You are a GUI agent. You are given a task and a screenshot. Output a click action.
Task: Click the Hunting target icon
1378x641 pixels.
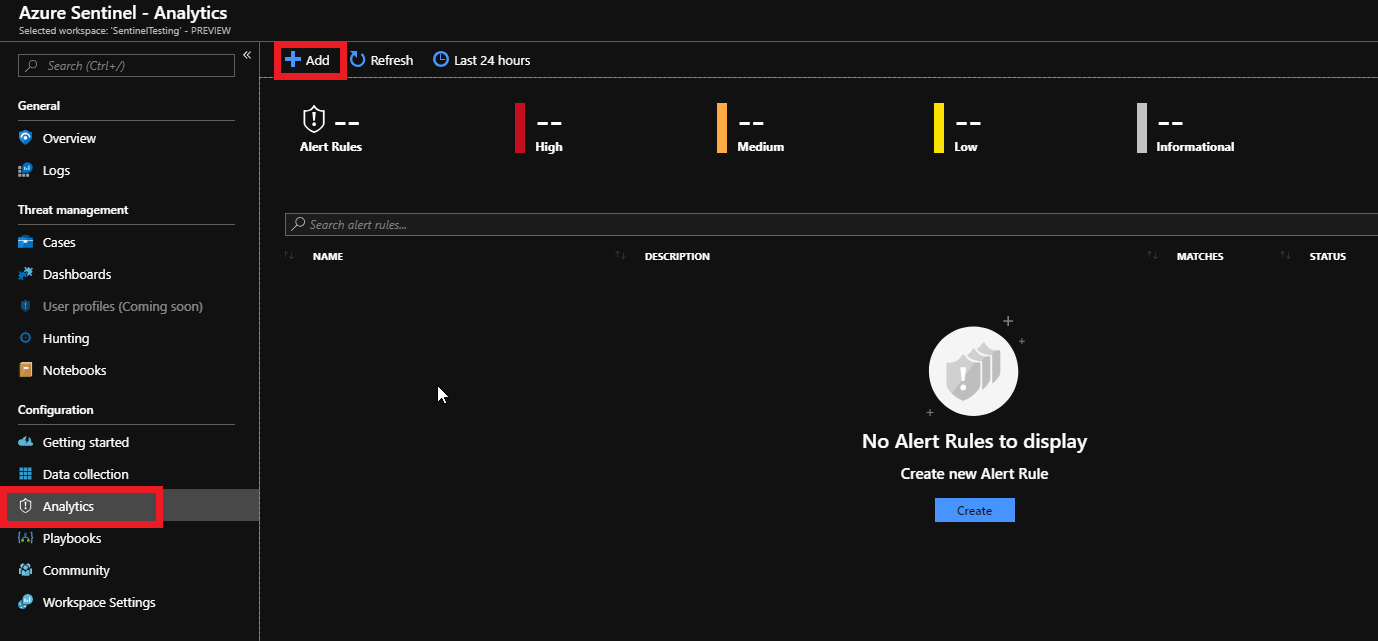click(26, 338)
